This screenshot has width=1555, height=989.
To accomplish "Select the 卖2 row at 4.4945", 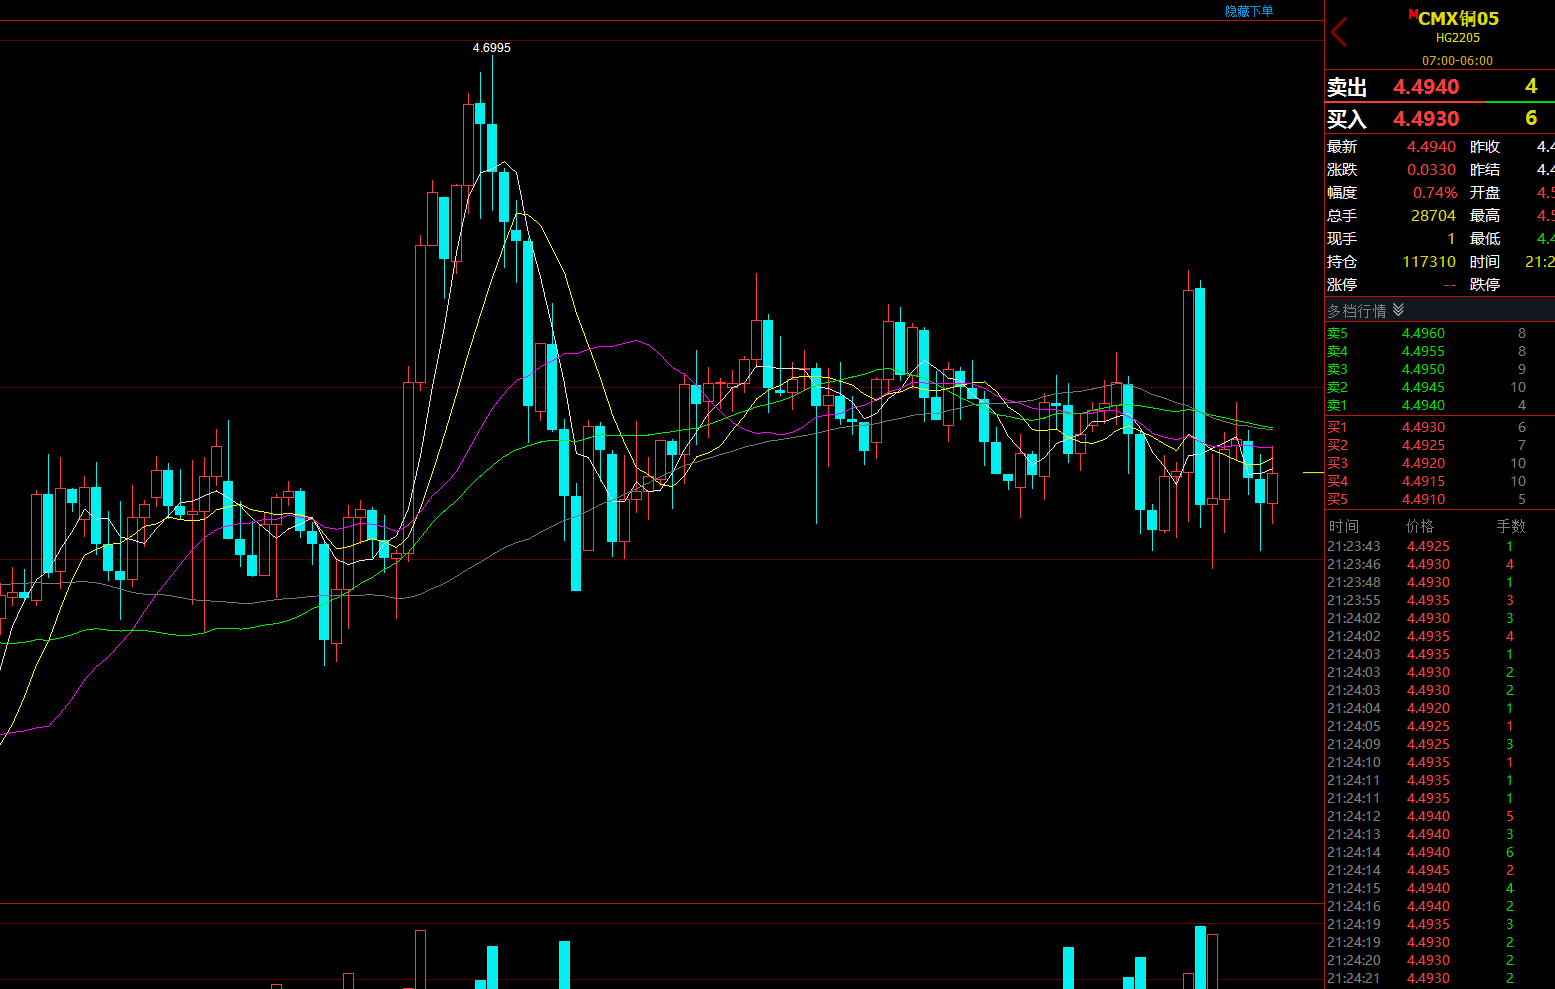I will [x=1440, y=388].
